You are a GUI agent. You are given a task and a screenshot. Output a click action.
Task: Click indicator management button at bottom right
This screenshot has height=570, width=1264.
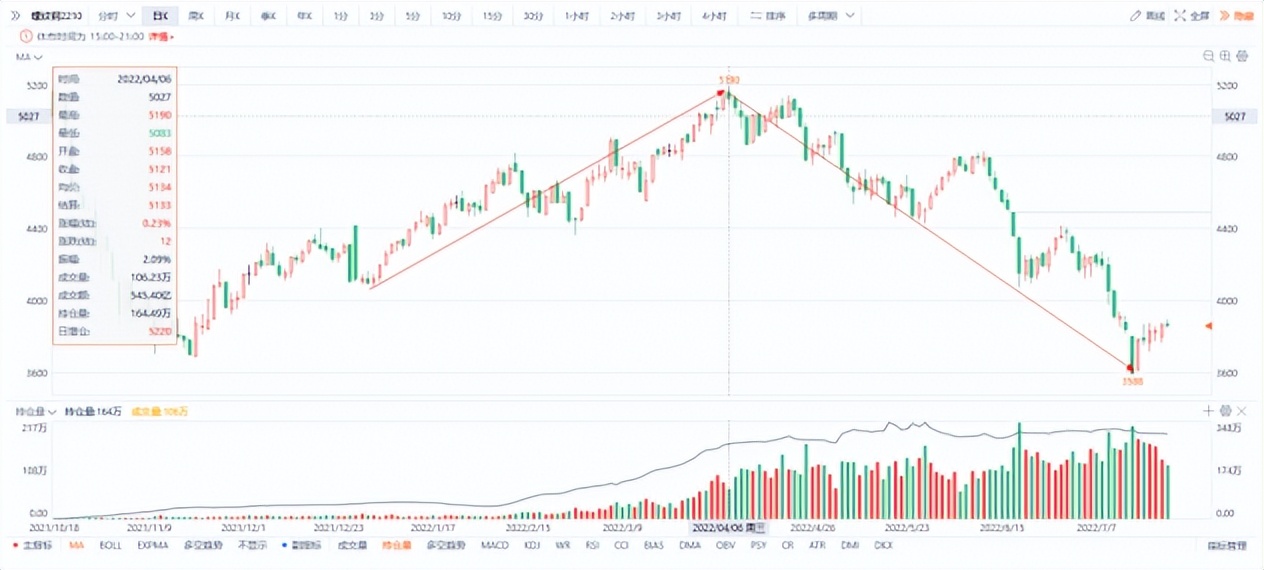click(x=1227, y=546)
